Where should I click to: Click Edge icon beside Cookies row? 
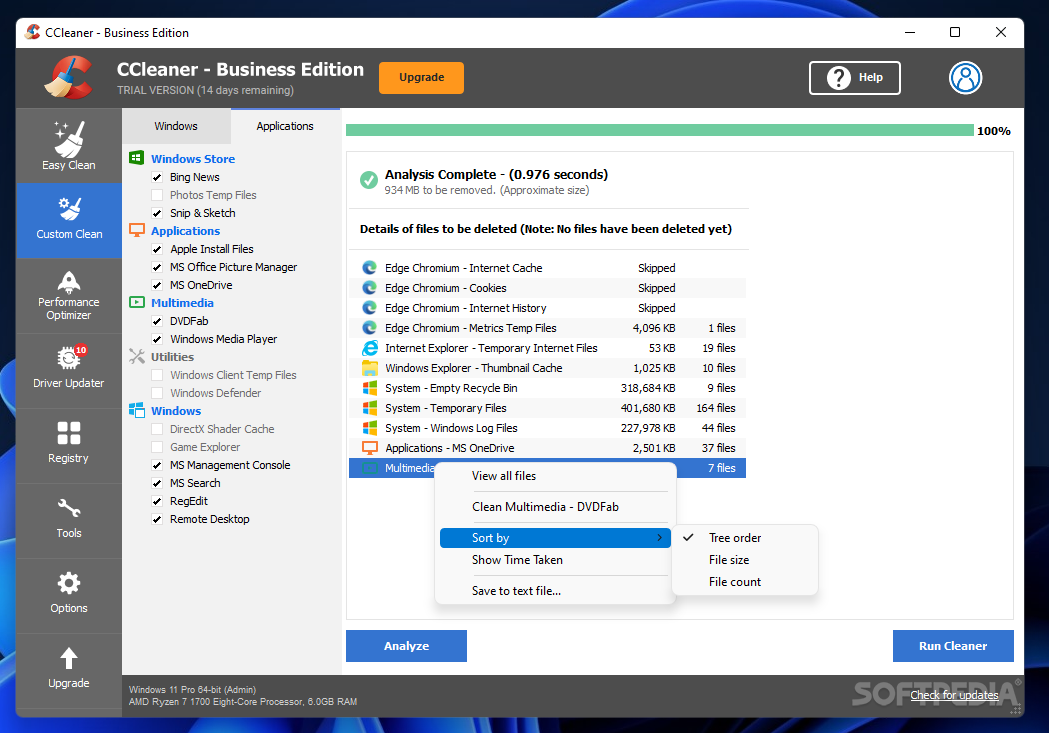coord(369,288)
